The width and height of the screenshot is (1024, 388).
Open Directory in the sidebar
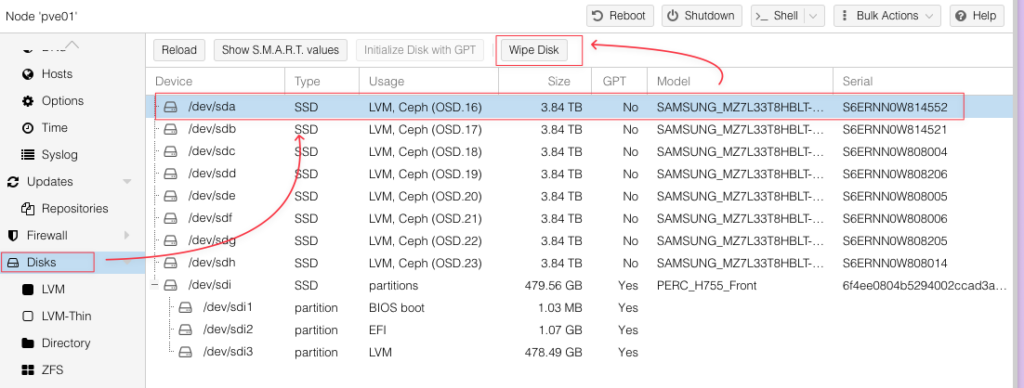[x=66, y=343]
